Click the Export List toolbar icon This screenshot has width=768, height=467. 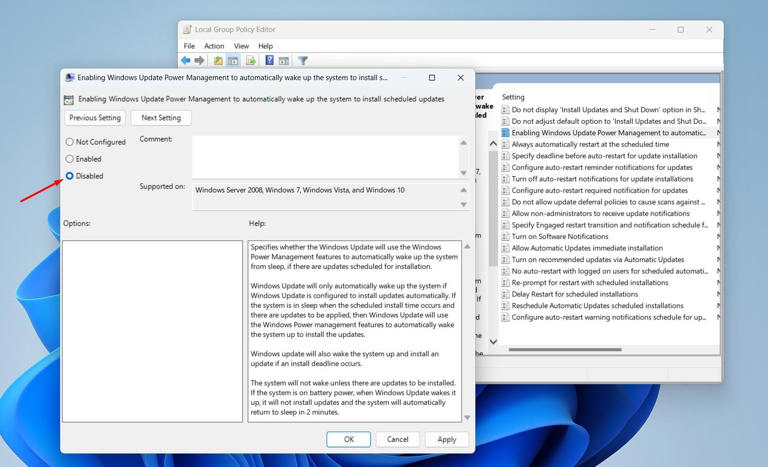[251, 61]
